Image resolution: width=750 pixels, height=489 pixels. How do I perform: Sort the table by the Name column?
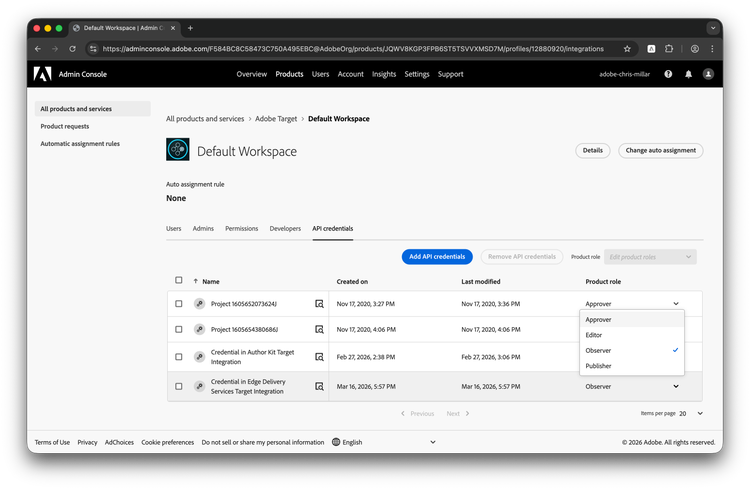click(211, 282)
